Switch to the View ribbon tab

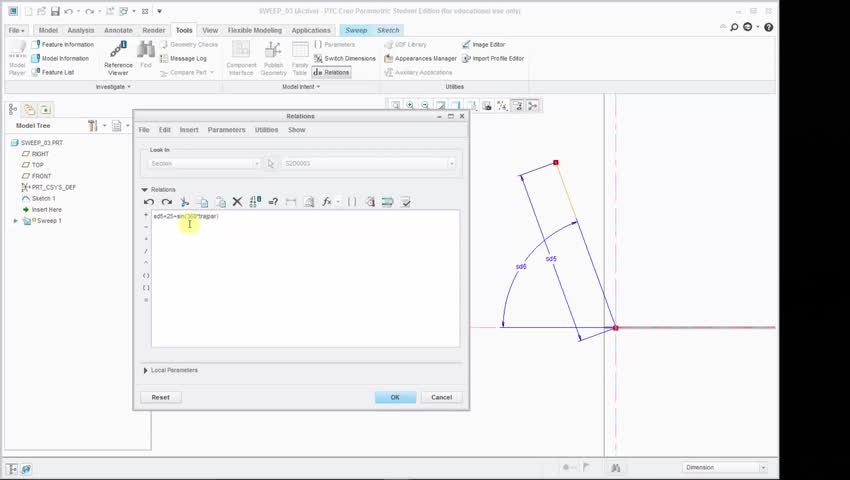click(x=210, y=30)
